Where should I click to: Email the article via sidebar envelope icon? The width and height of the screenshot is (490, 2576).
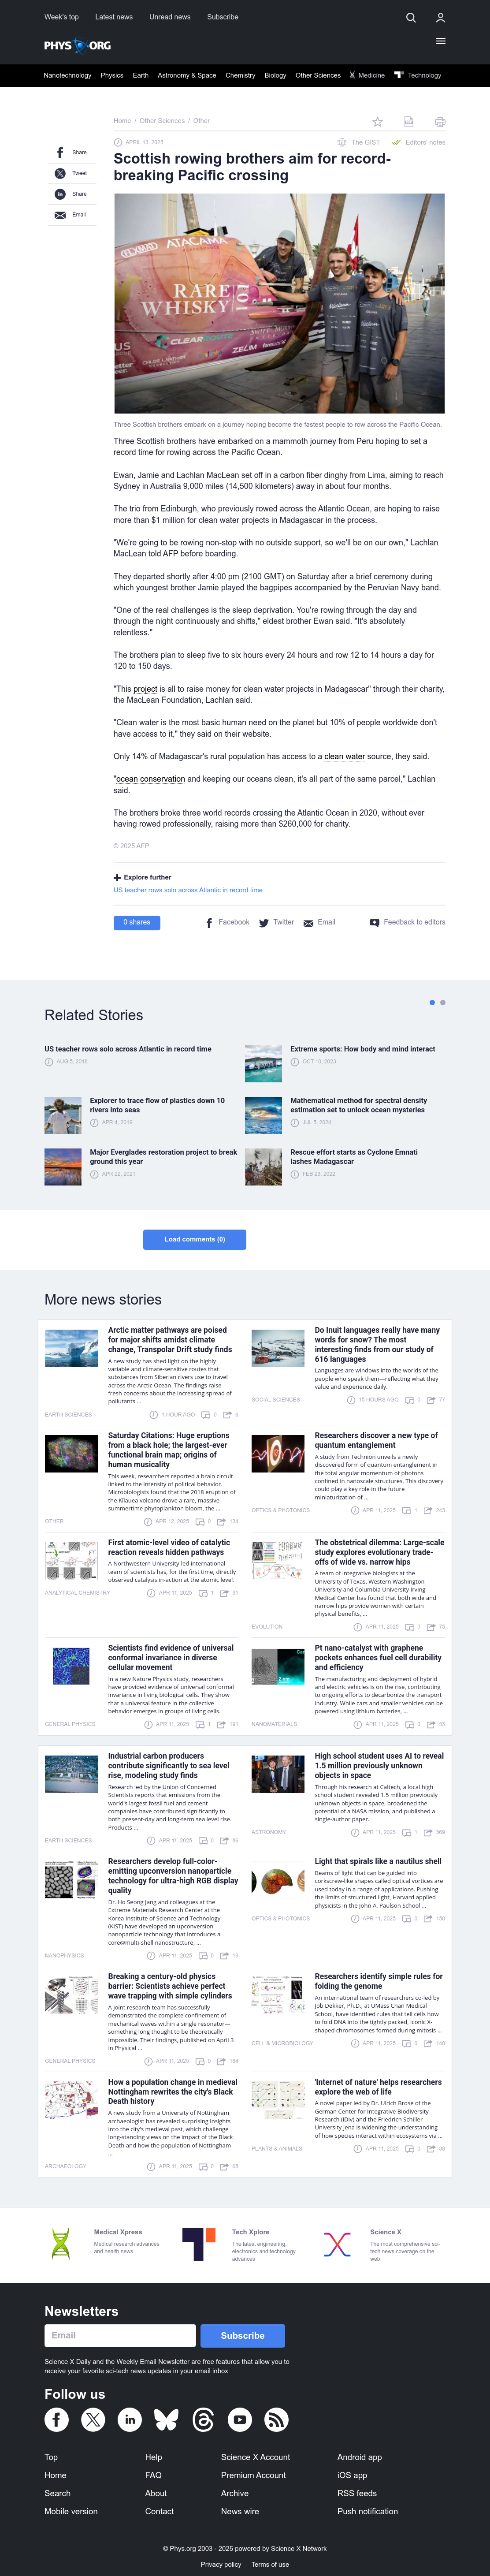(60, 215)
